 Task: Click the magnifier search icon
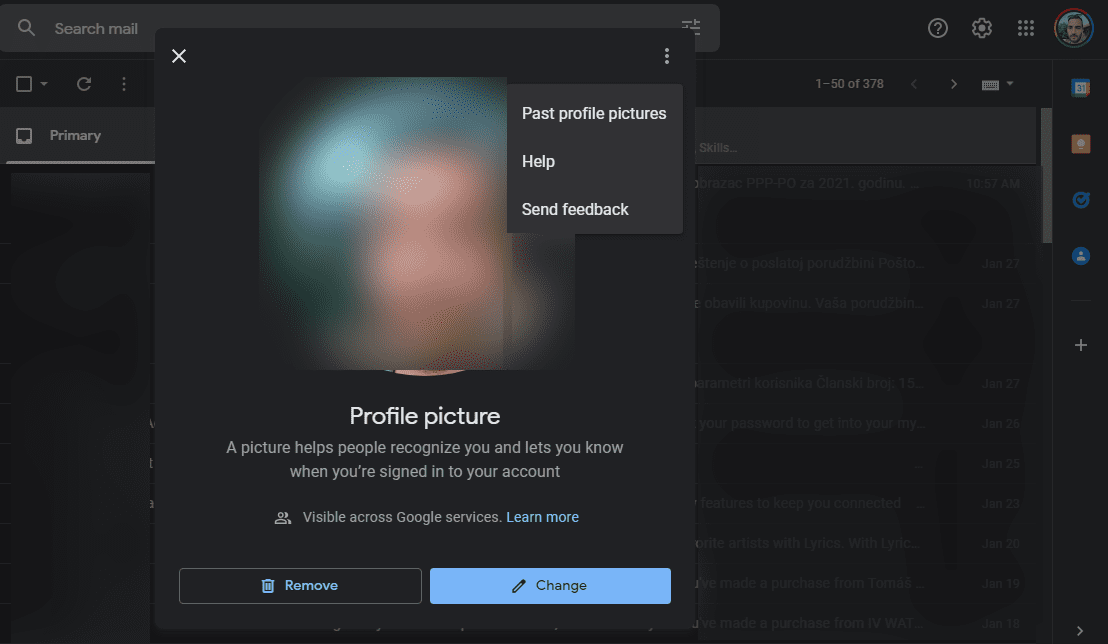tap(26, 28)
